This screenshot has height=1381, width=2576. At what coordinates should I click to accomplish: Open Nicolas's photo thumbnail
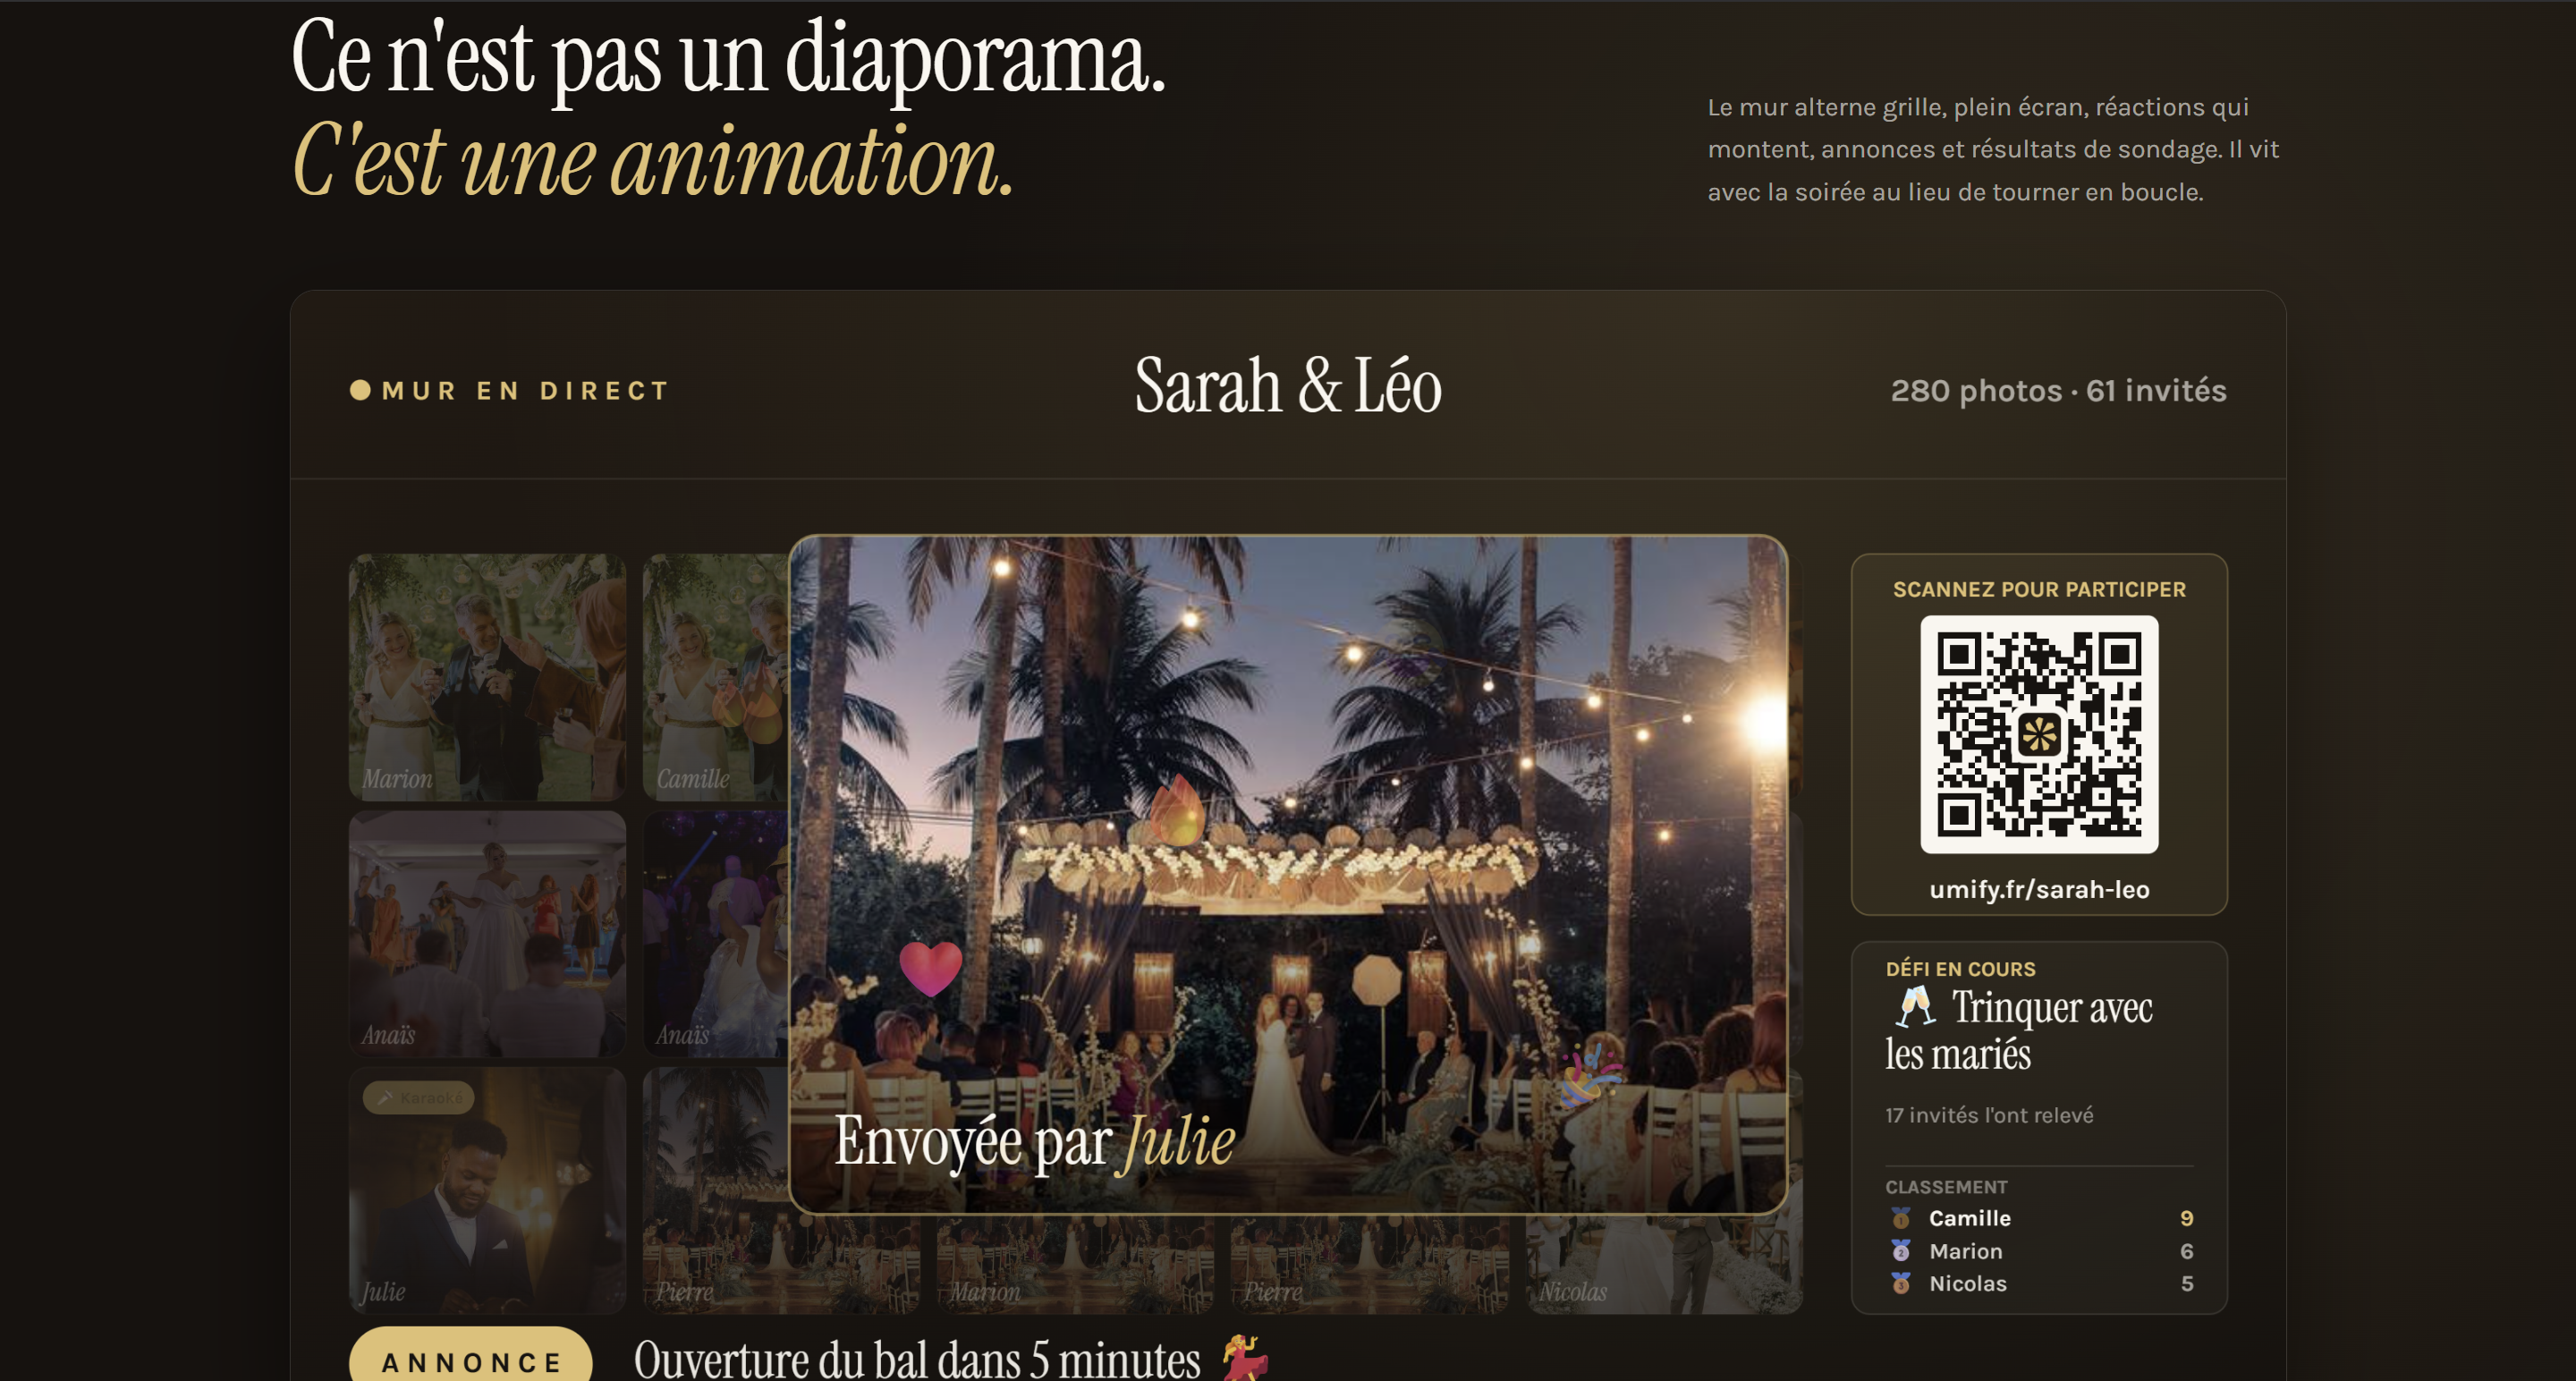click(x=1664, y=1264)
